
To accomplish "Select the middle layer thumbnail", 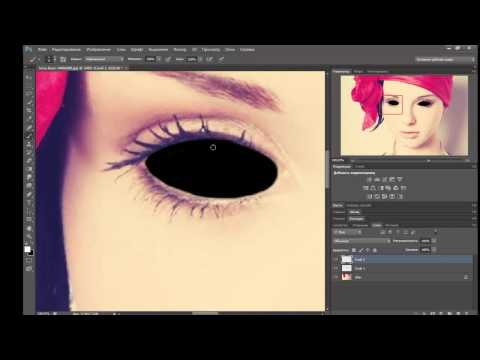I will pyautogui.click(x=347, y=268).
